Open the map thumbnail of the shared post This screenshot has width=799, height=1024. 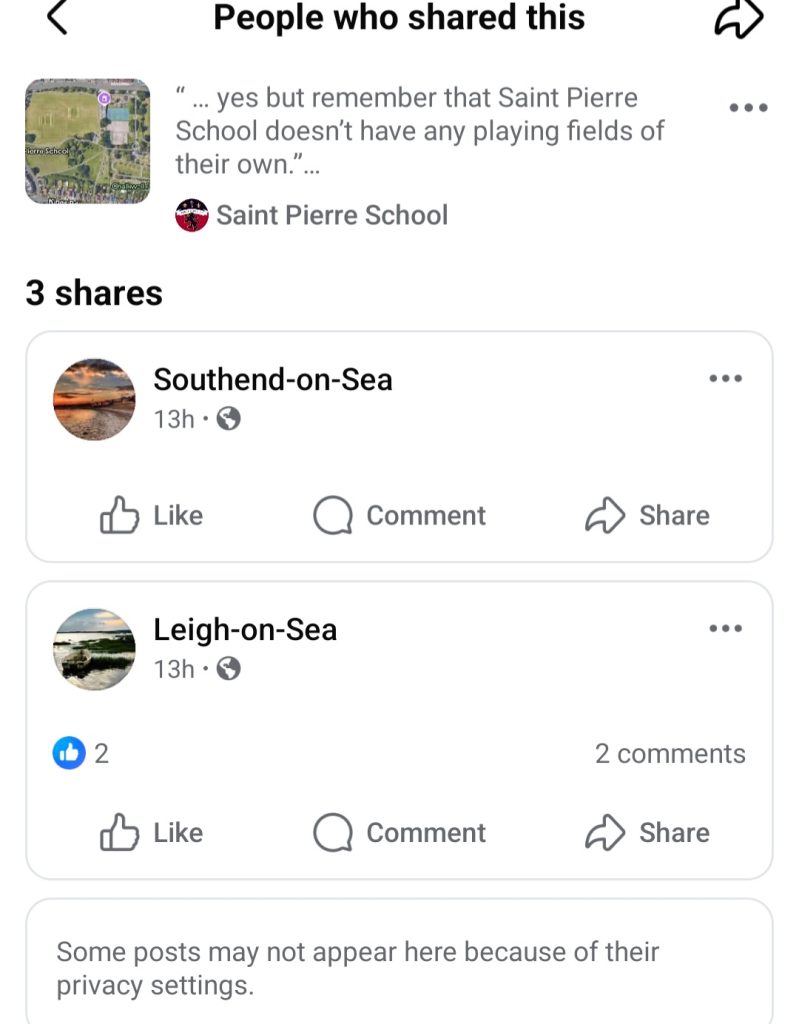point(87,141)
